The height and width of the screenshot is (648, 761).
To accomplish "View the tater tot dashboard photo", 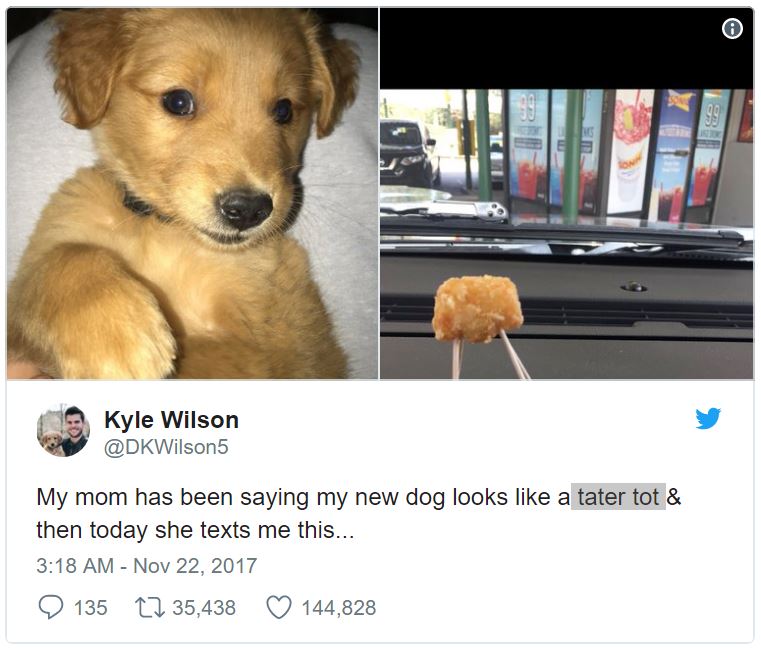I will tap(566, 193).
